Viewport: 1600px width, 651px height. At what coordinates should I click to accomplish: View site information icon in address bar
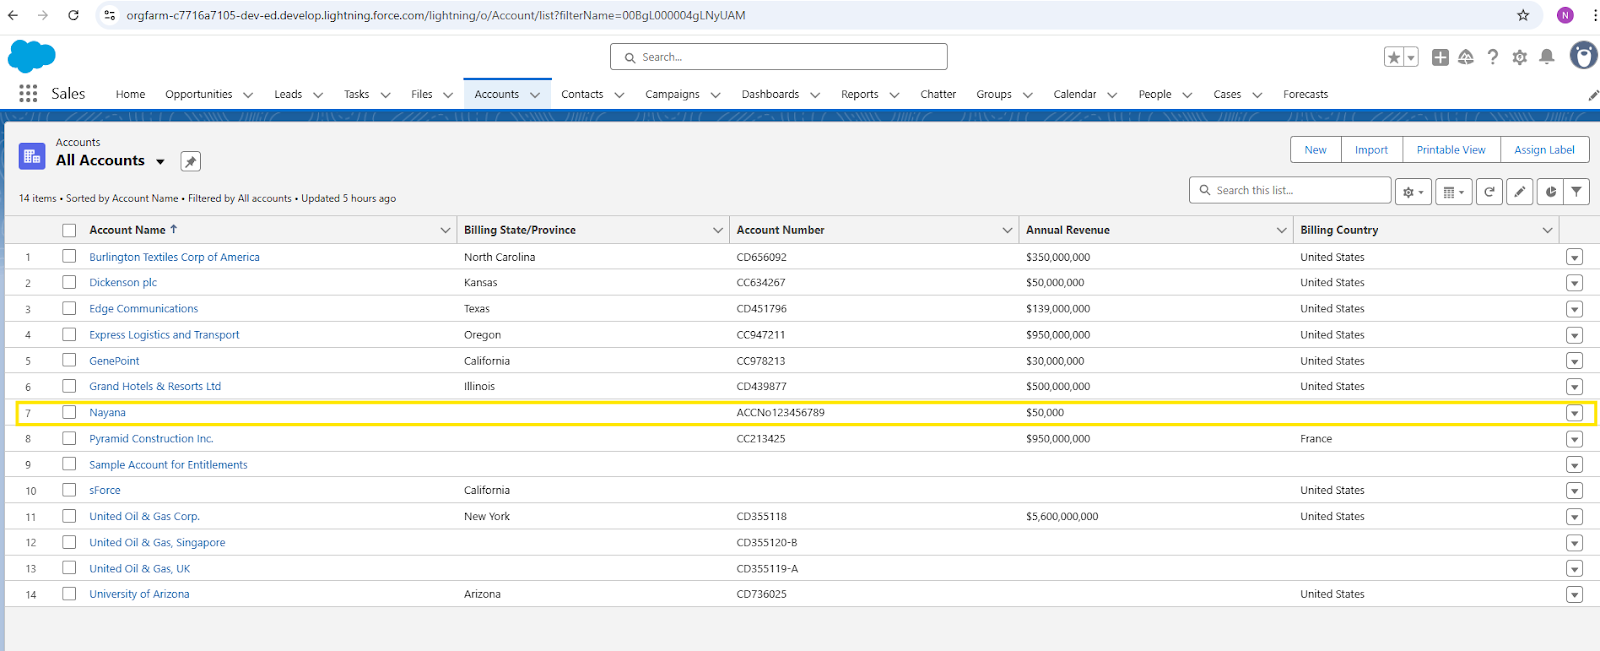(x=110, y=15)
